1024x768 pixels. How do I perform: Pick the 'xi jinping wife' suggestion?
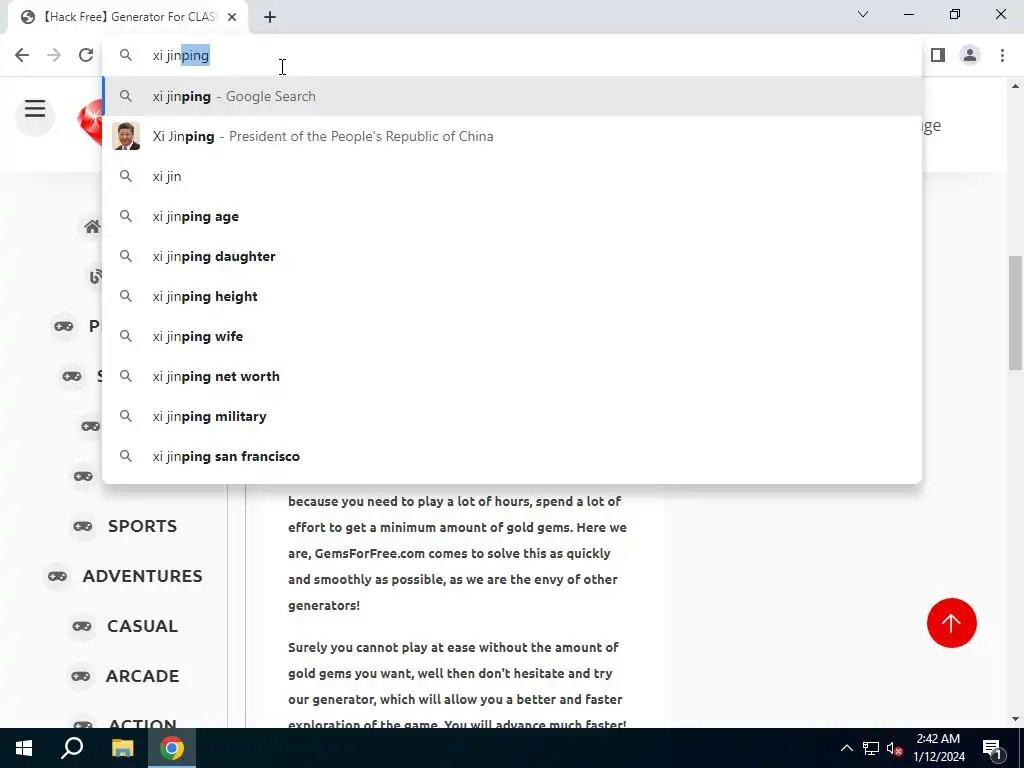coord(512,336)
